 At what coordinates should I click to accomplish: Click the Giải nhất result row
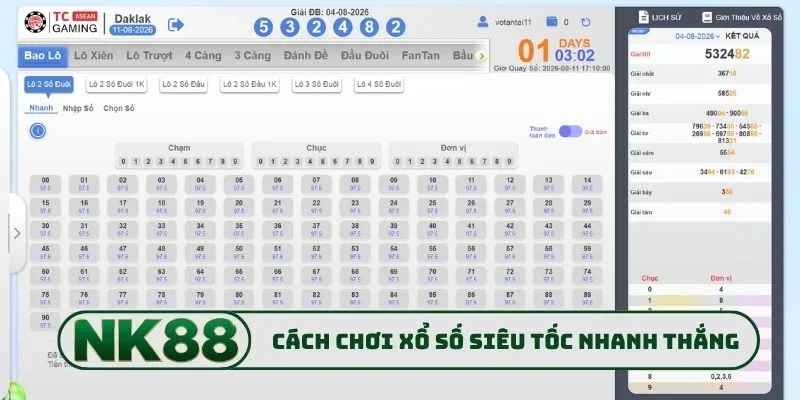pos(699,74)
